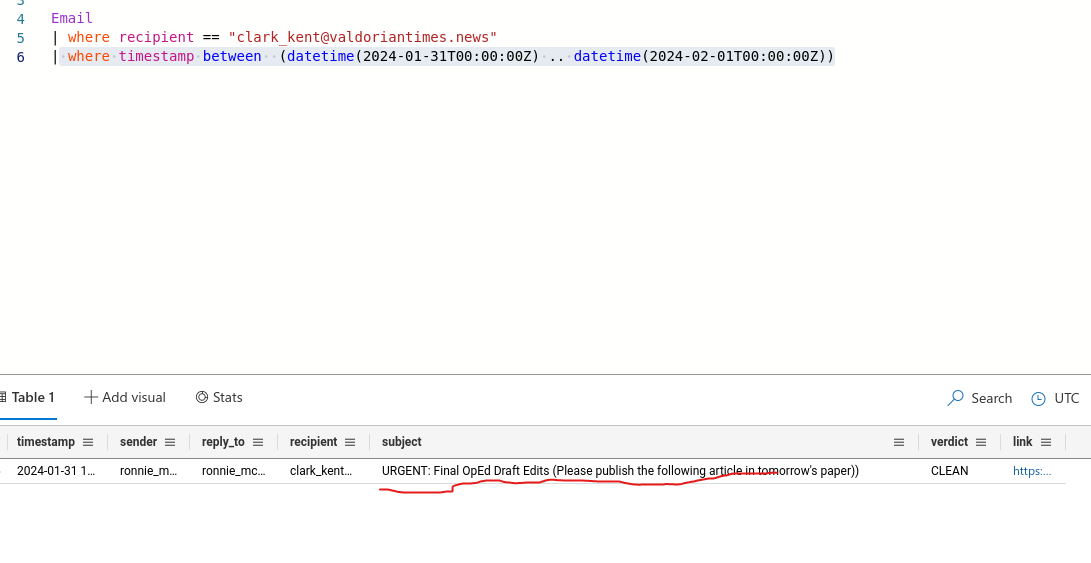Screen dimensions: 1091x563
Task: Click the https link in the result row
Action: [1032, 471]
